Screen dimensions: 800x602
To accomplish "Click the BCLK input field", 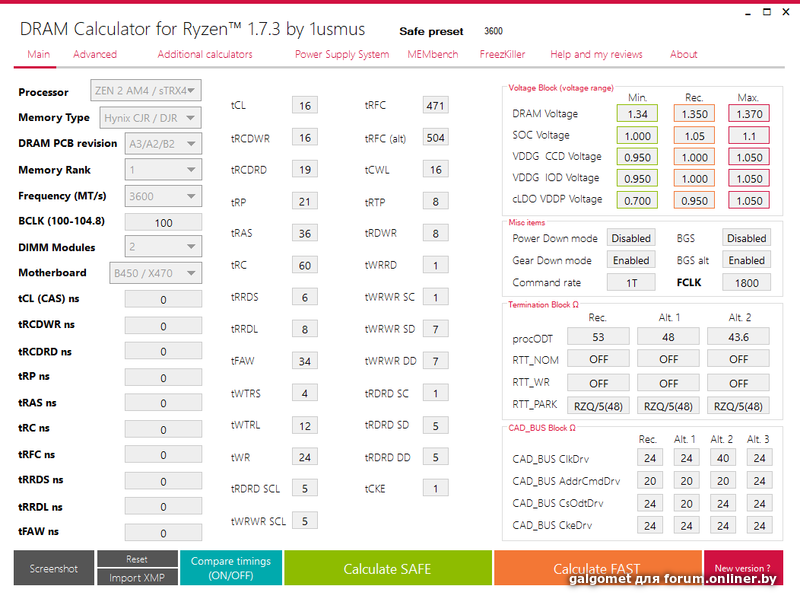I will tap(163, 222).
